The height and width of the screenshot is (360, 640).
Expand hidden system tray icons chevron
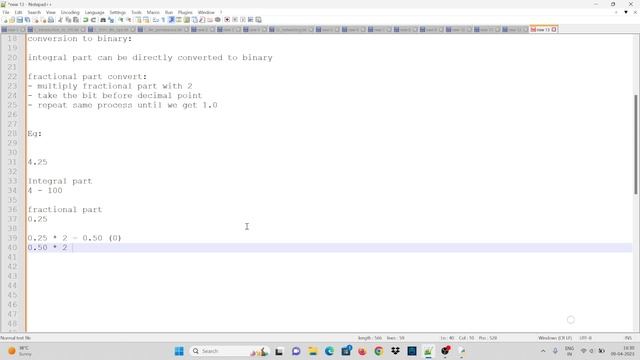543,351
